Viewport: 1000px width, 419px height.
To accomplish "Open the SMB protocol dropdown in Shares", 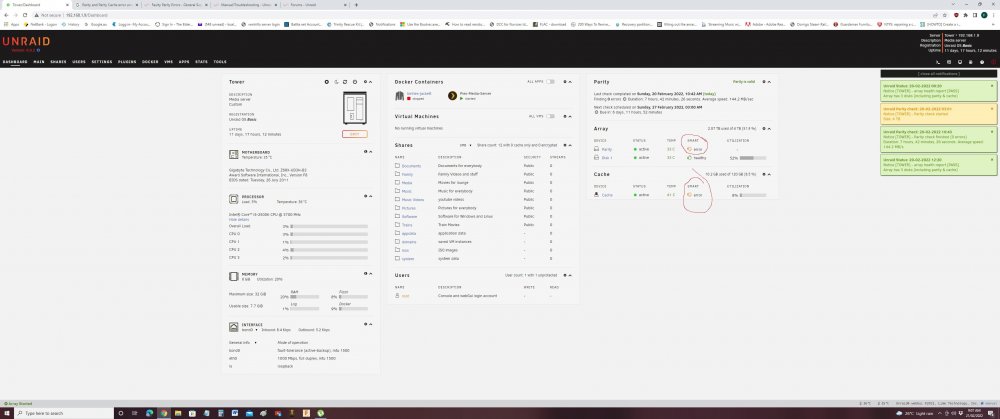I will 465,145.
